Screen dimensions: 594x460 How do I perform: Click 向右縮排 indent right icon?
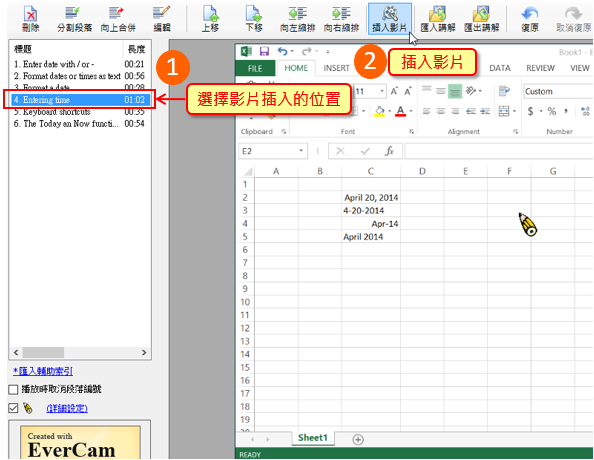tap(341, 19)
